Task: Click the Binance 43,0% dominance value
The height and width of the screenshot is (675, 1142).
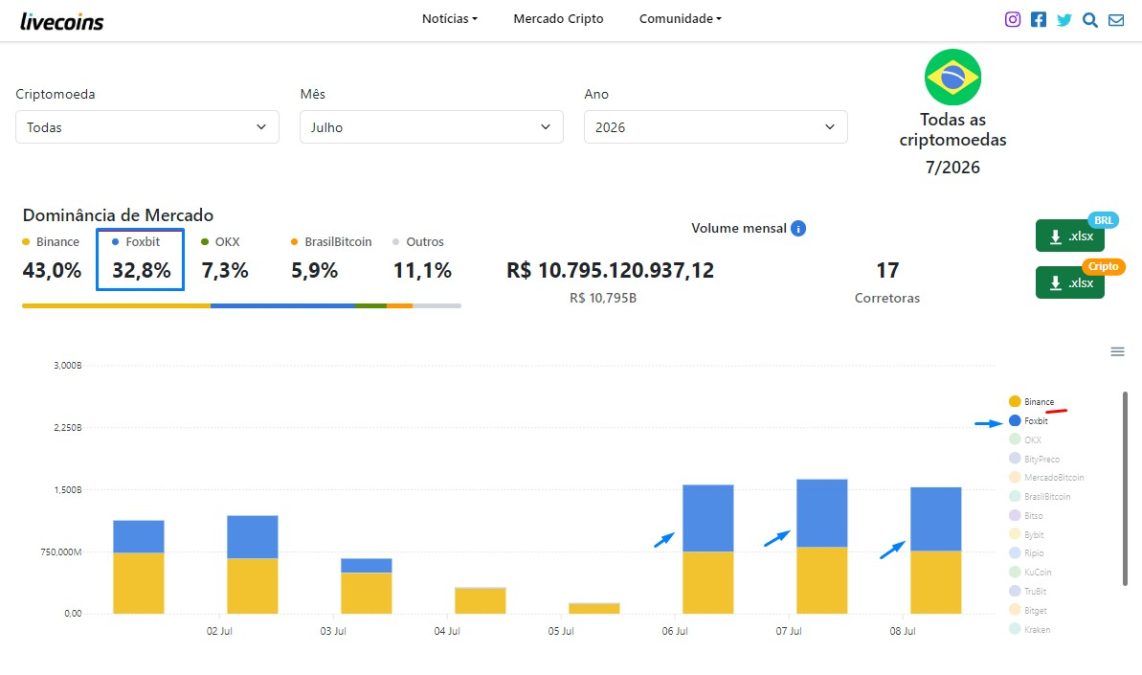Action: pos(52,271)
